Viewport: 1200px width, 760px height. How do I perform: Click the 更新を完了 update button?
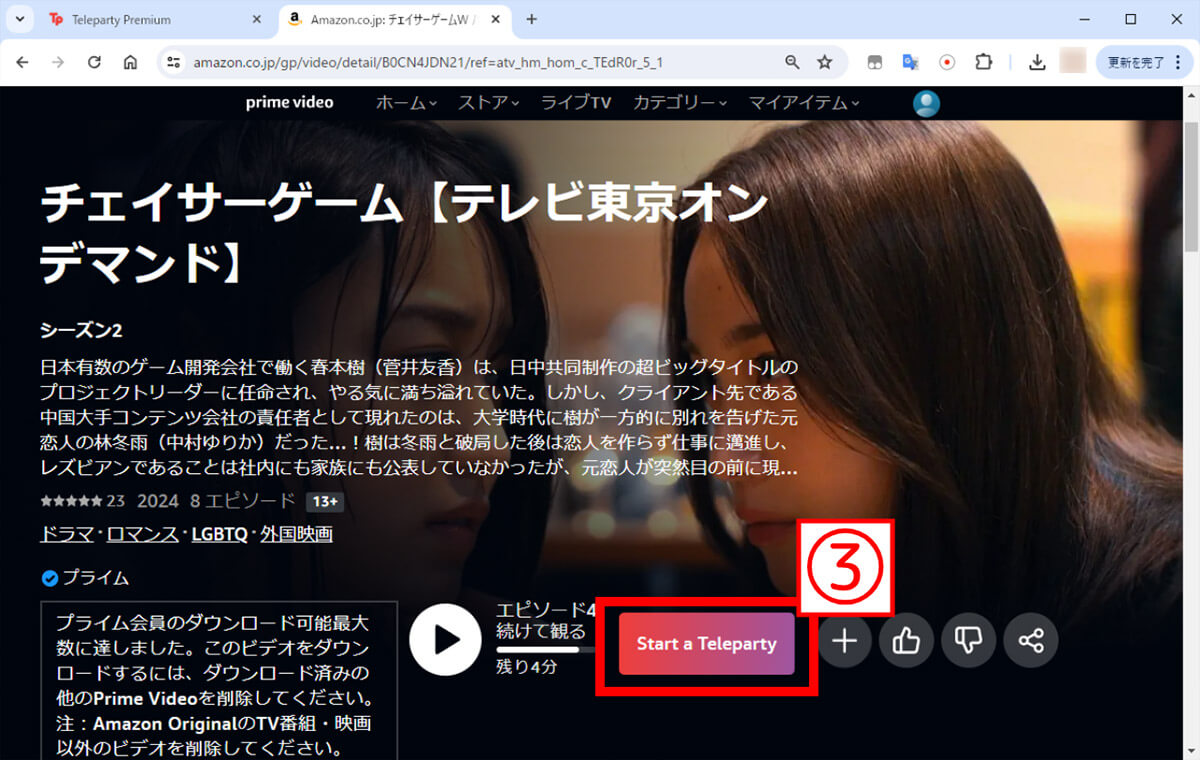point(1144,62)
